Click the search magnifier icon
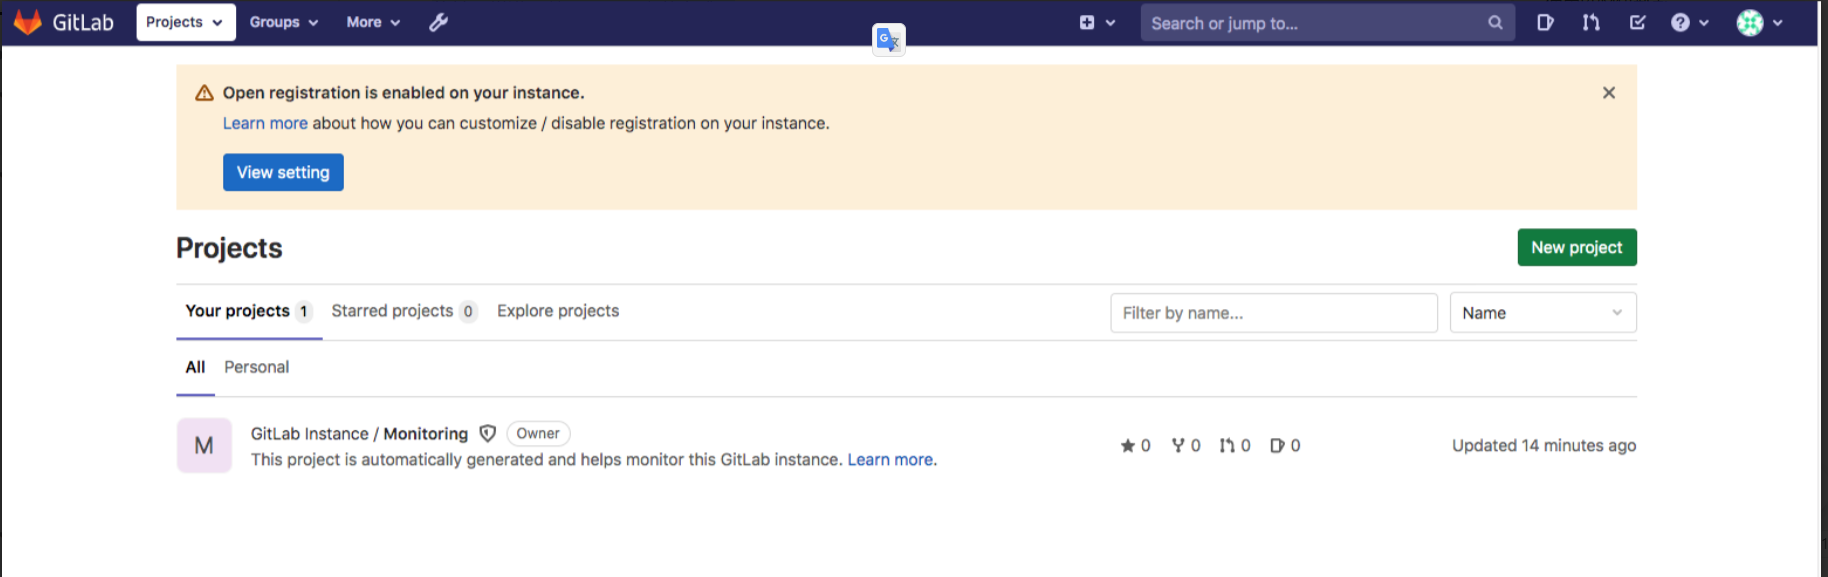 pos(1495,22)
